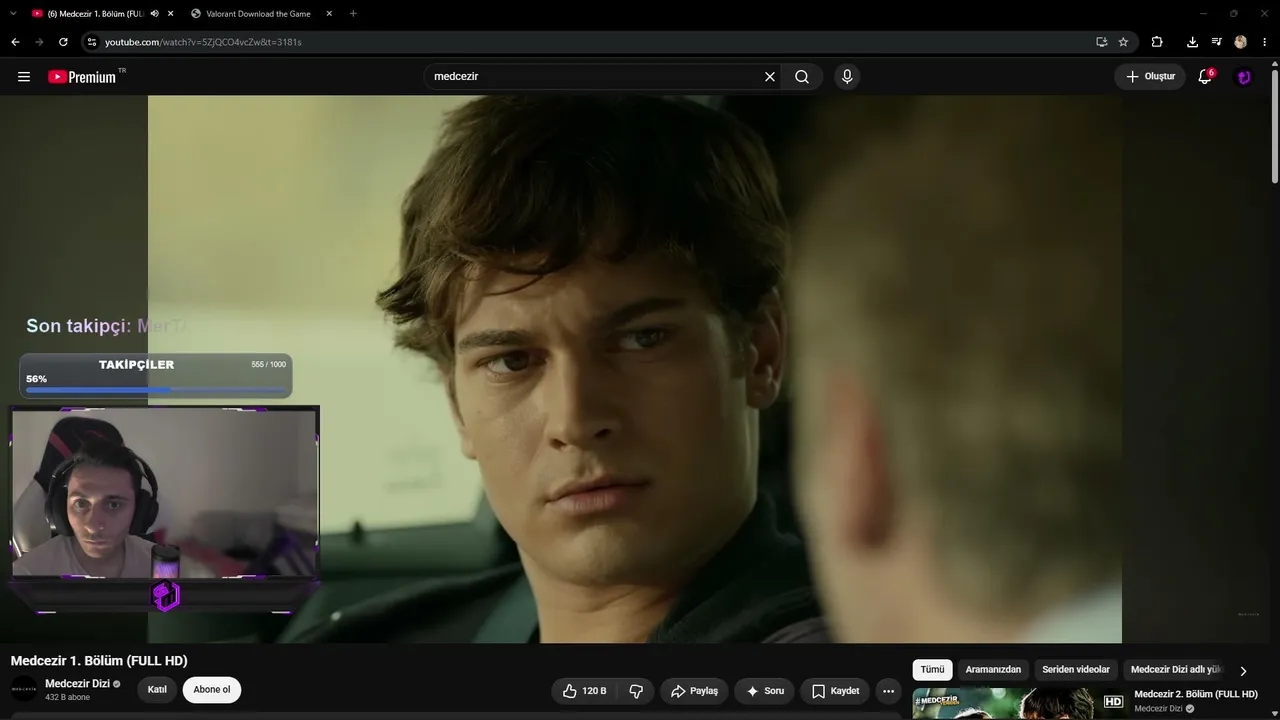This screenshot has height=720, width=1280.
Task: Close the Valorant Download the Game tab
Action: tap(329, 14)
